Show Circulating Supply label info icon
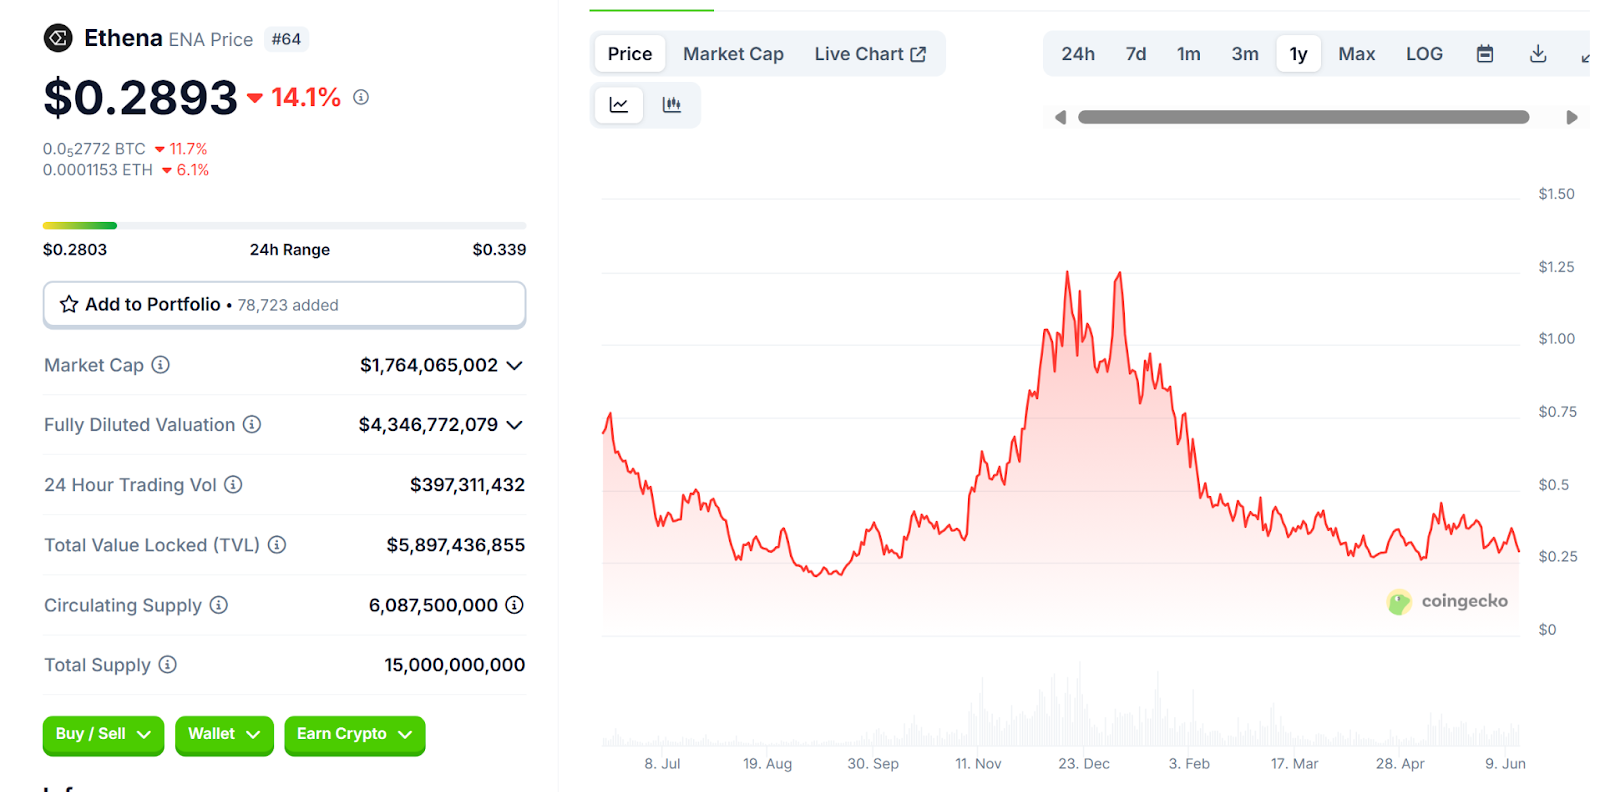This screenshot has width=1600, height=792. pos(219,605)
